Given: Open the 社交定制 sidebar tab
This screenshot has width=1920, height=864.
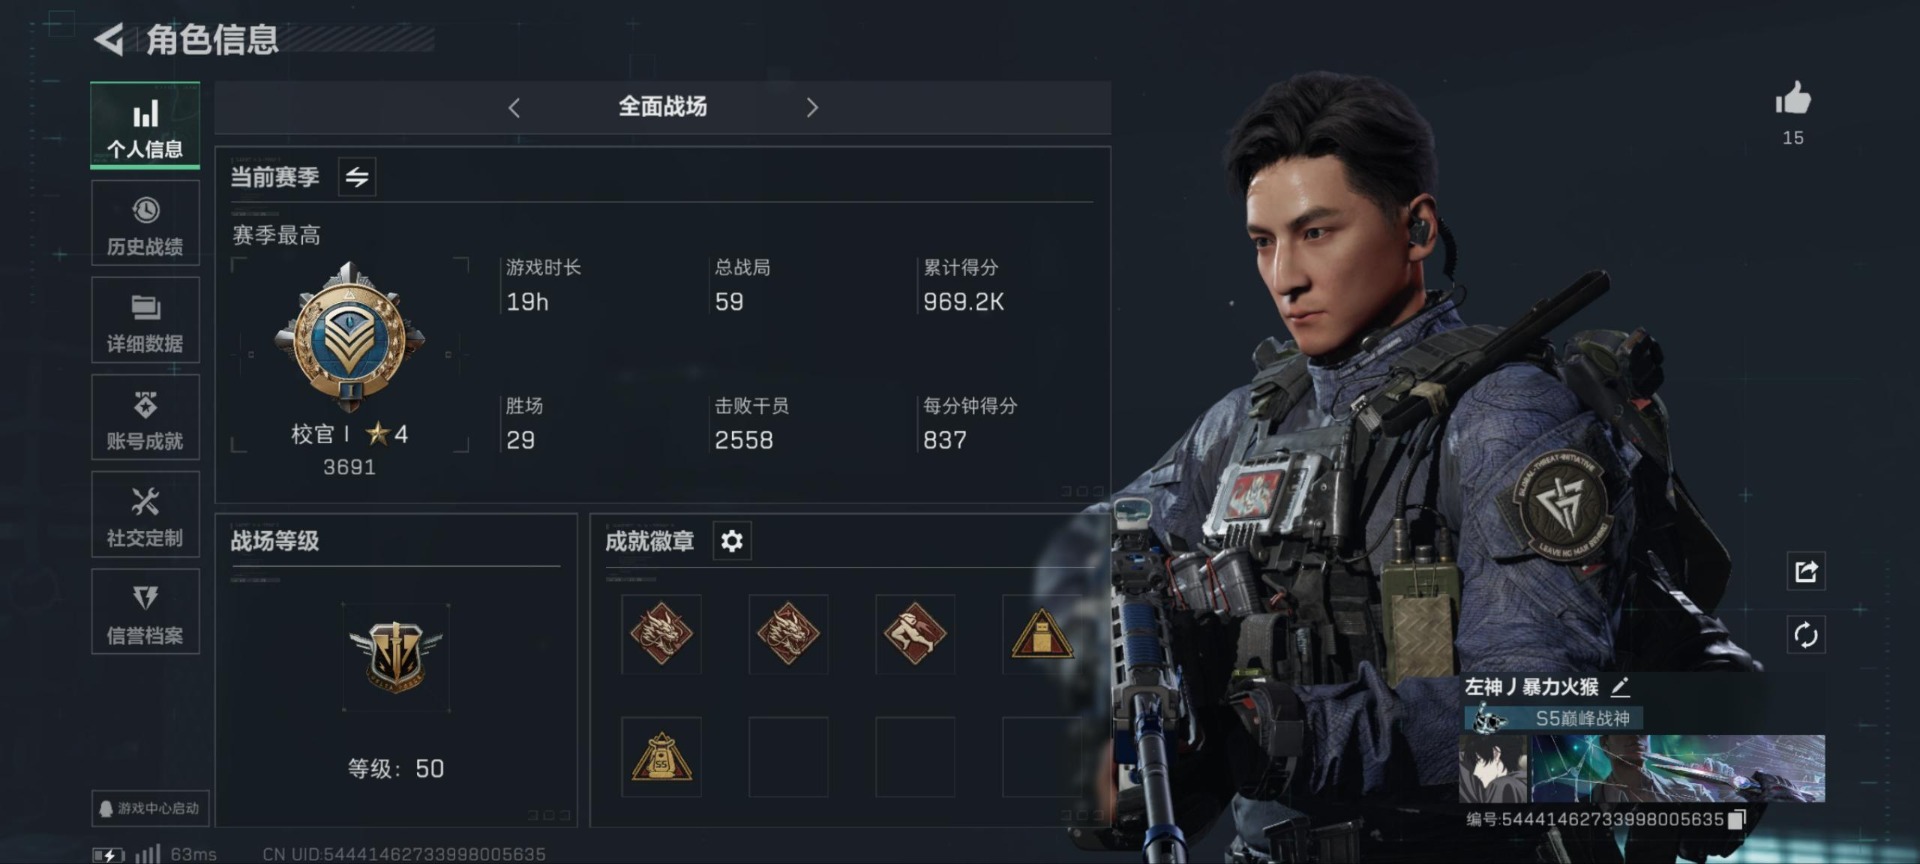Looking at the screenshot, I should click(x=145, y=515).
